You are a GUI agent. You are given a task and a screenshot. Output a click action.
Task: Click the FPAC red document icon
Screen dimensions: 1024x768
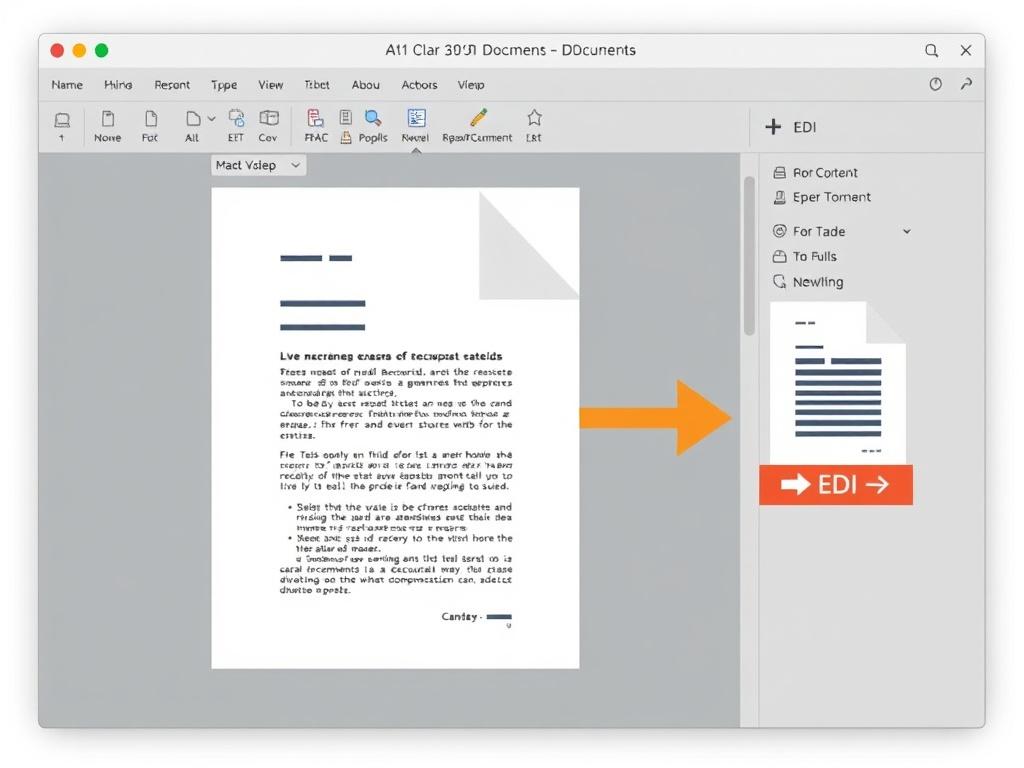(315, 119)
